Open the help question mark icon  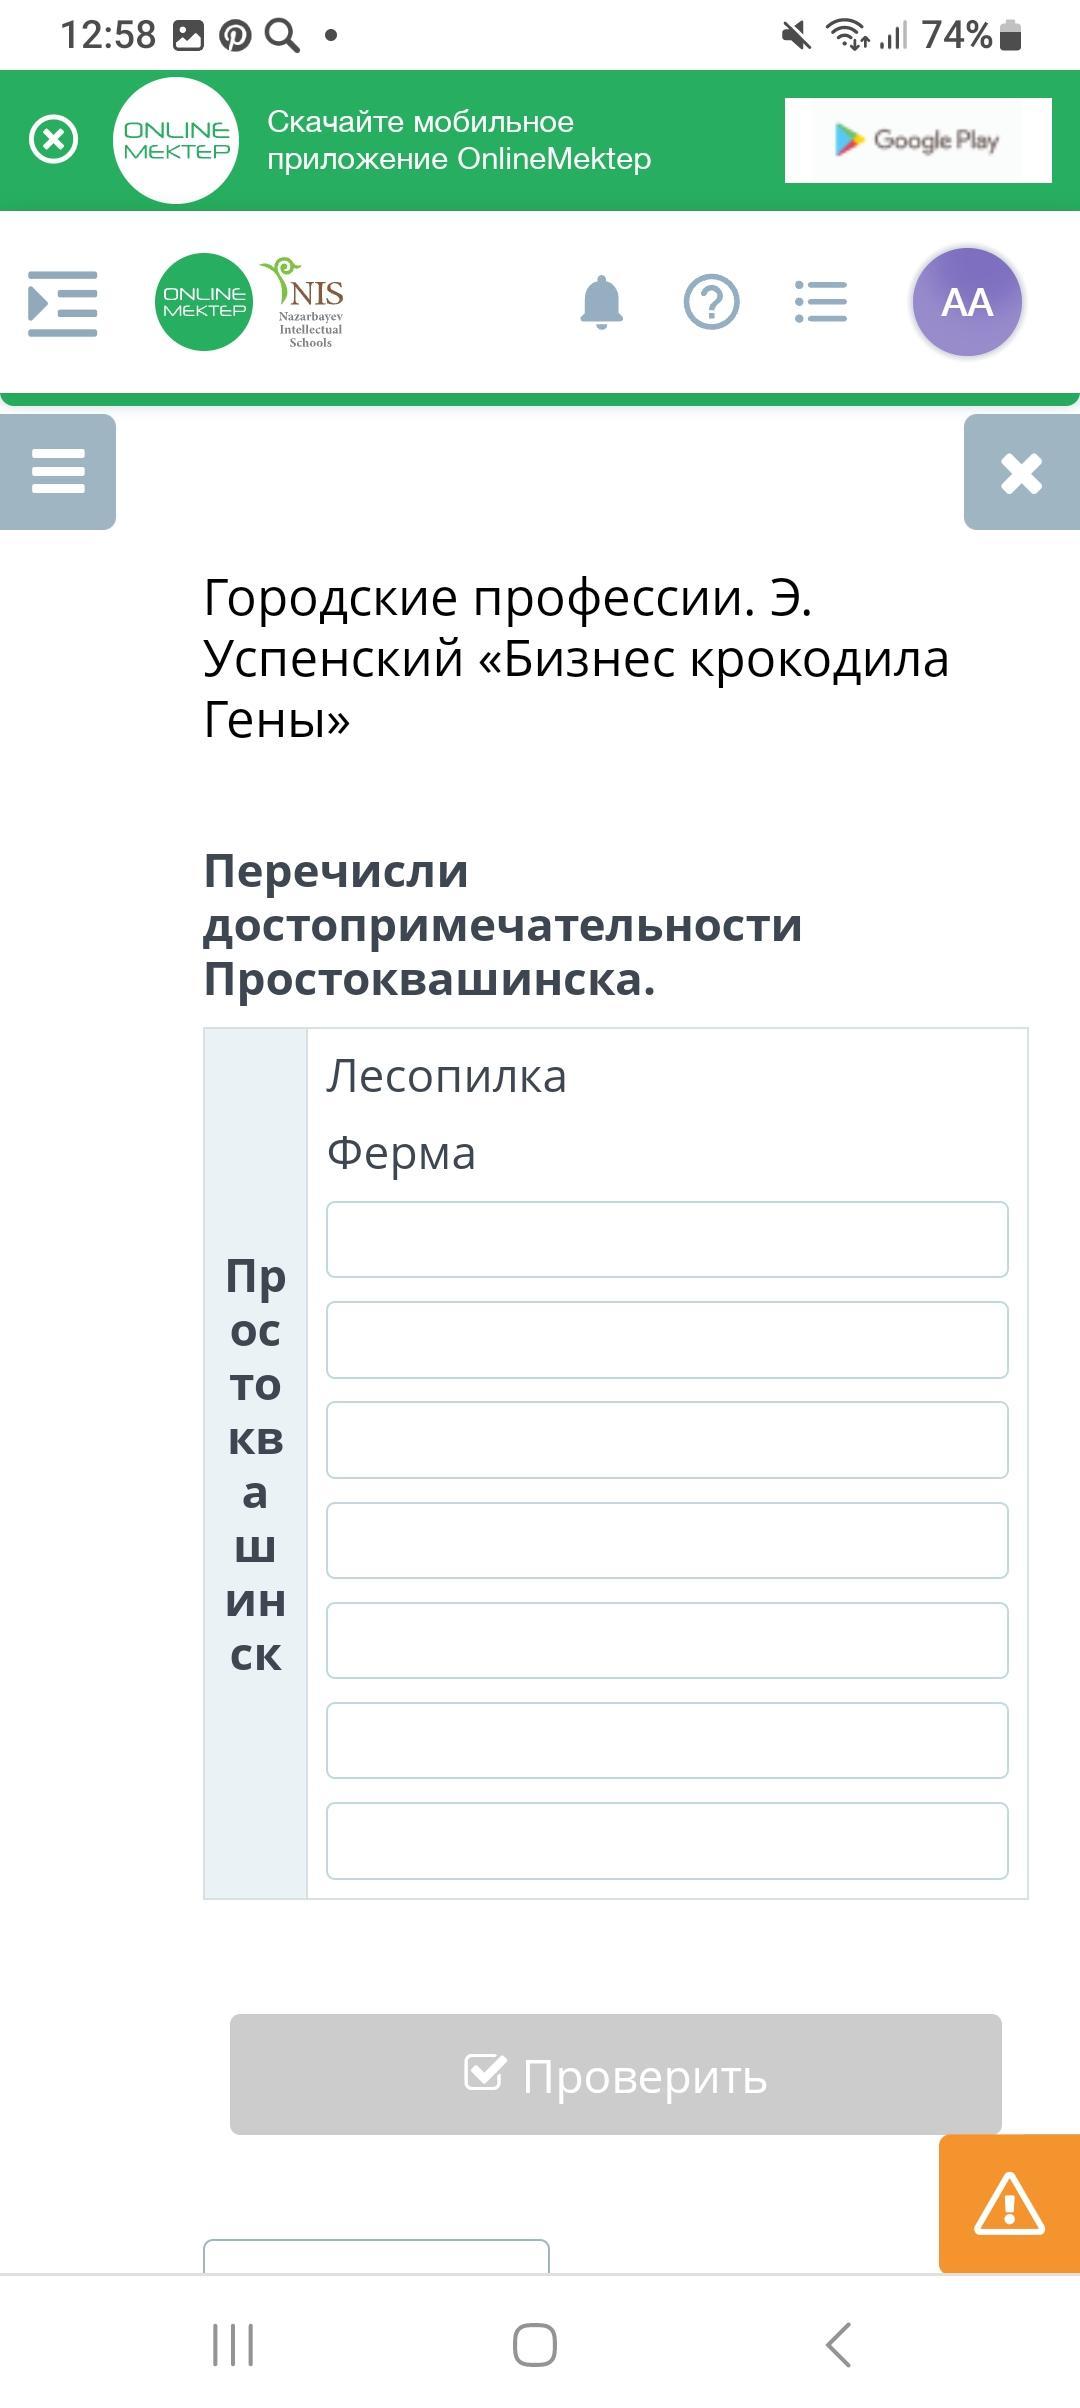tap(711, 302)
